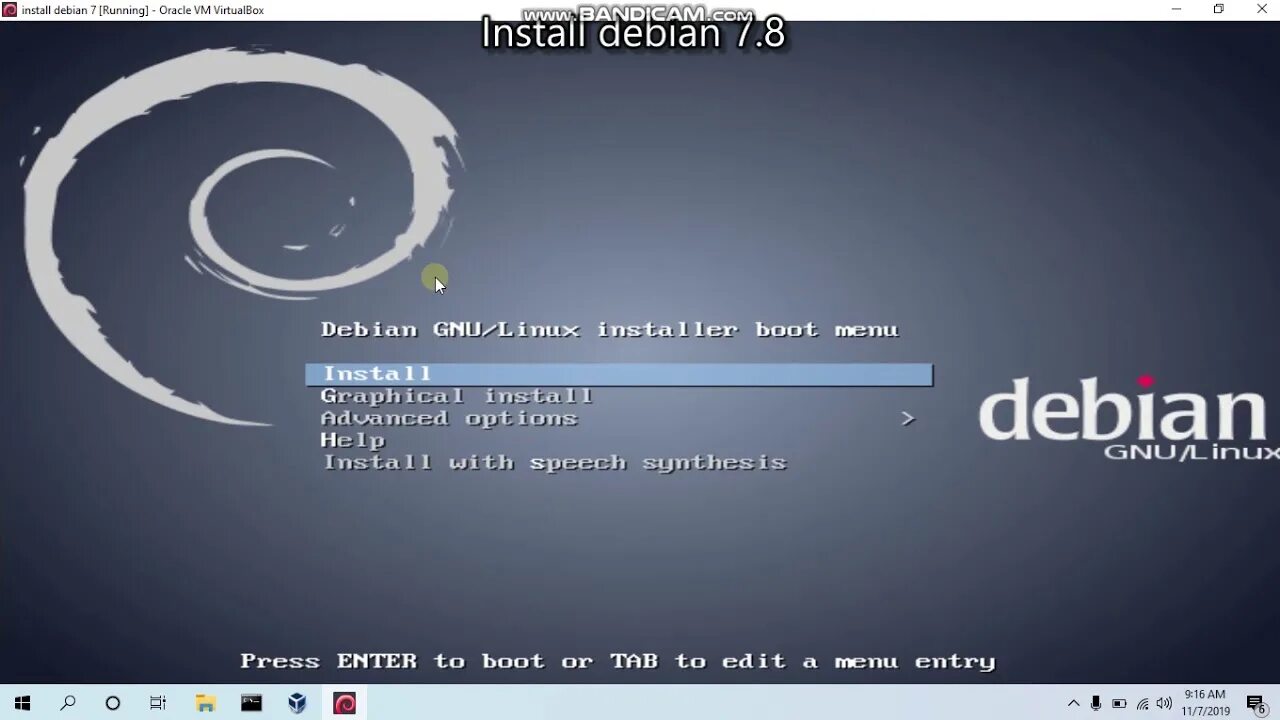Click the VirtualBox window title icon
Image resolution: width=1280 pixels, height=720 pixels.
[x=10, y=10]
